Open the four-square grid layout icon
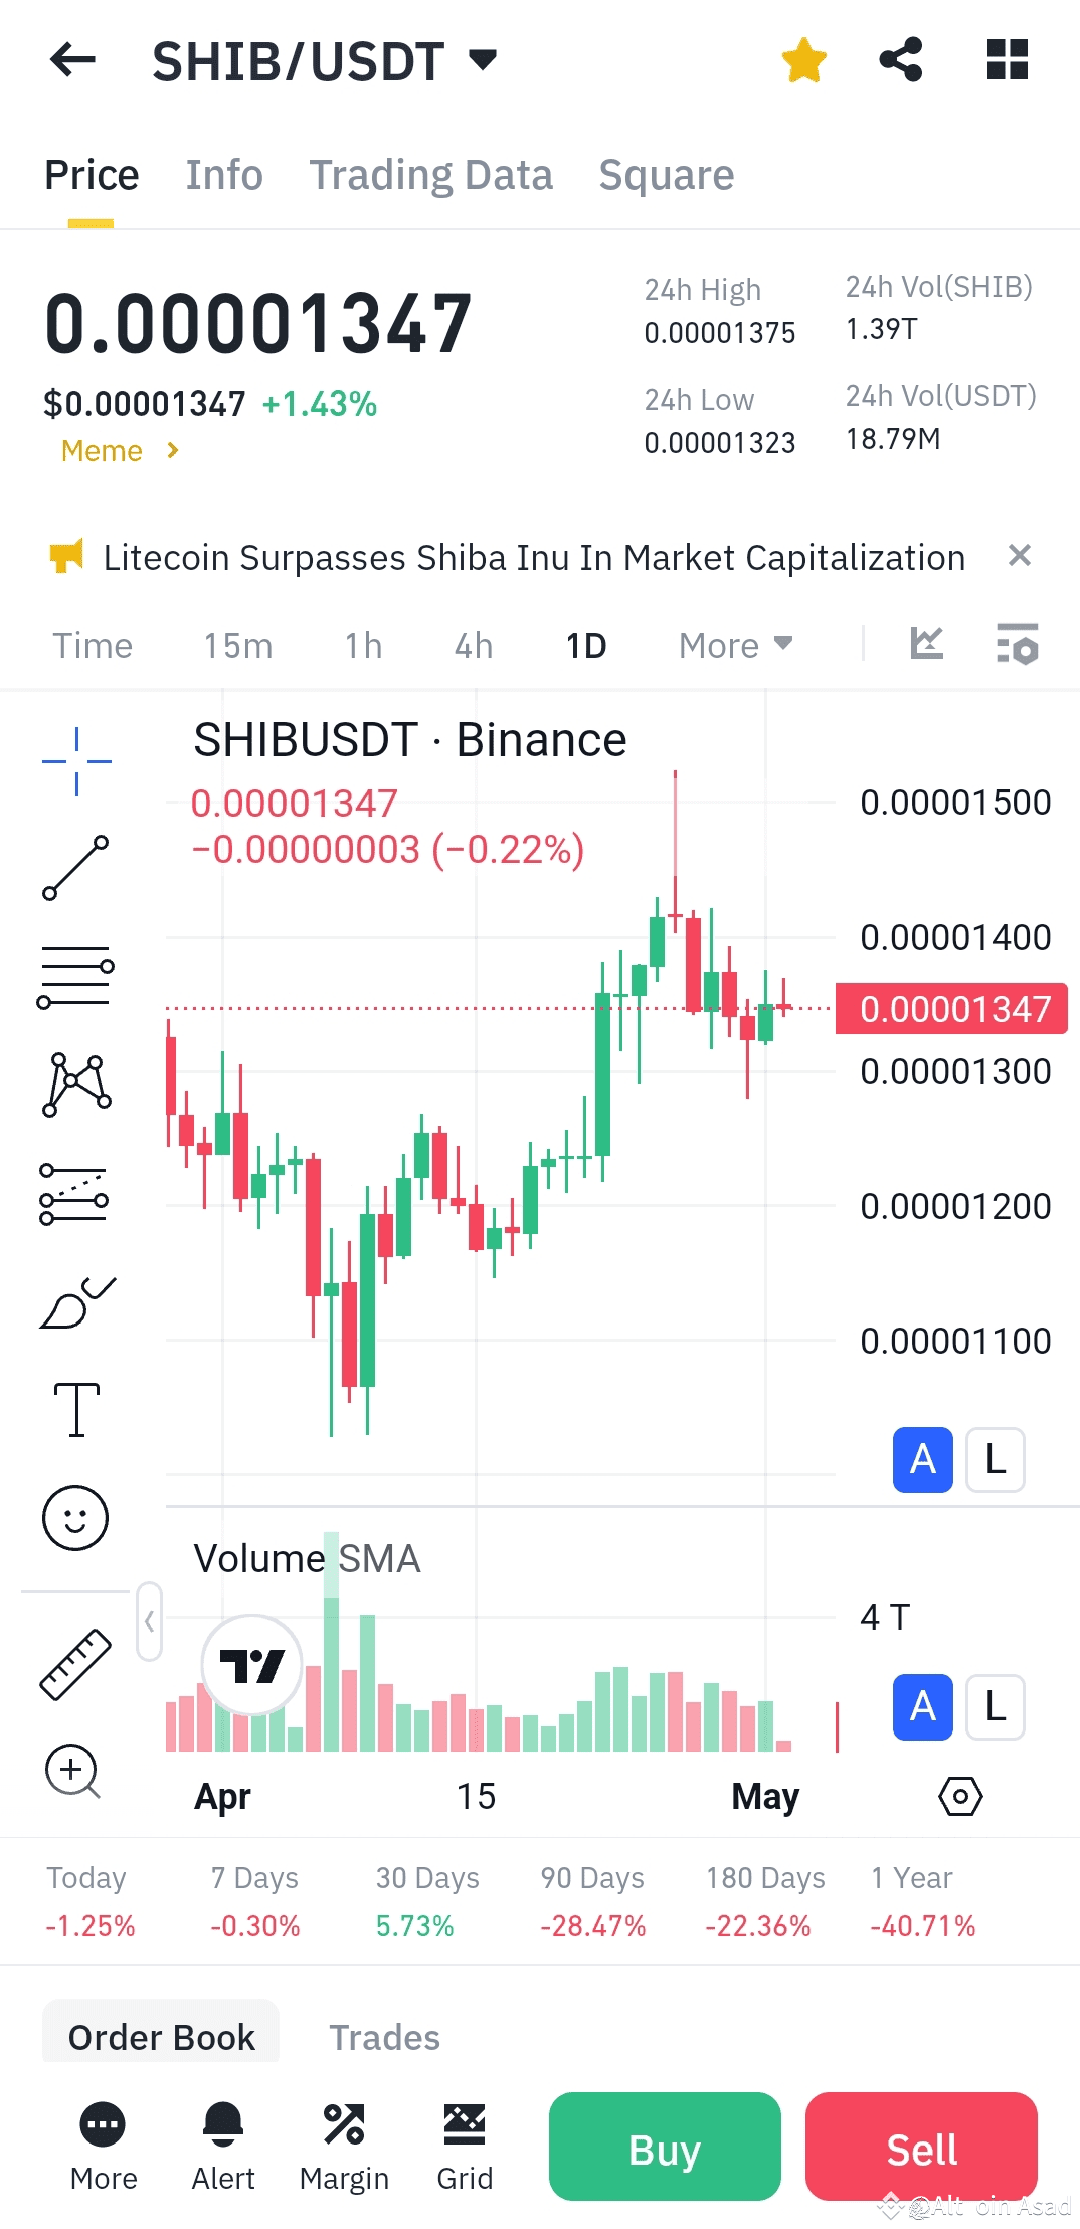Image resolution: width=1080 pixels, height=2229 pixels. coord(1007,60)
